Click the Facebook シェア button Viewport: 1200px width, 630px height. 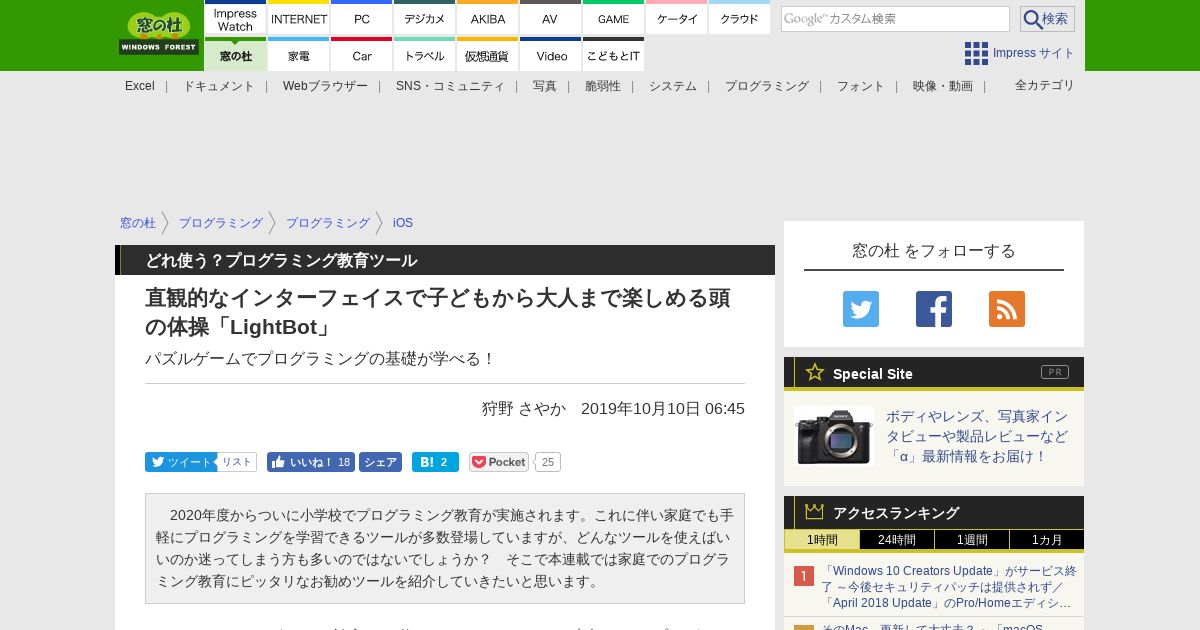(x=380, y=462)
